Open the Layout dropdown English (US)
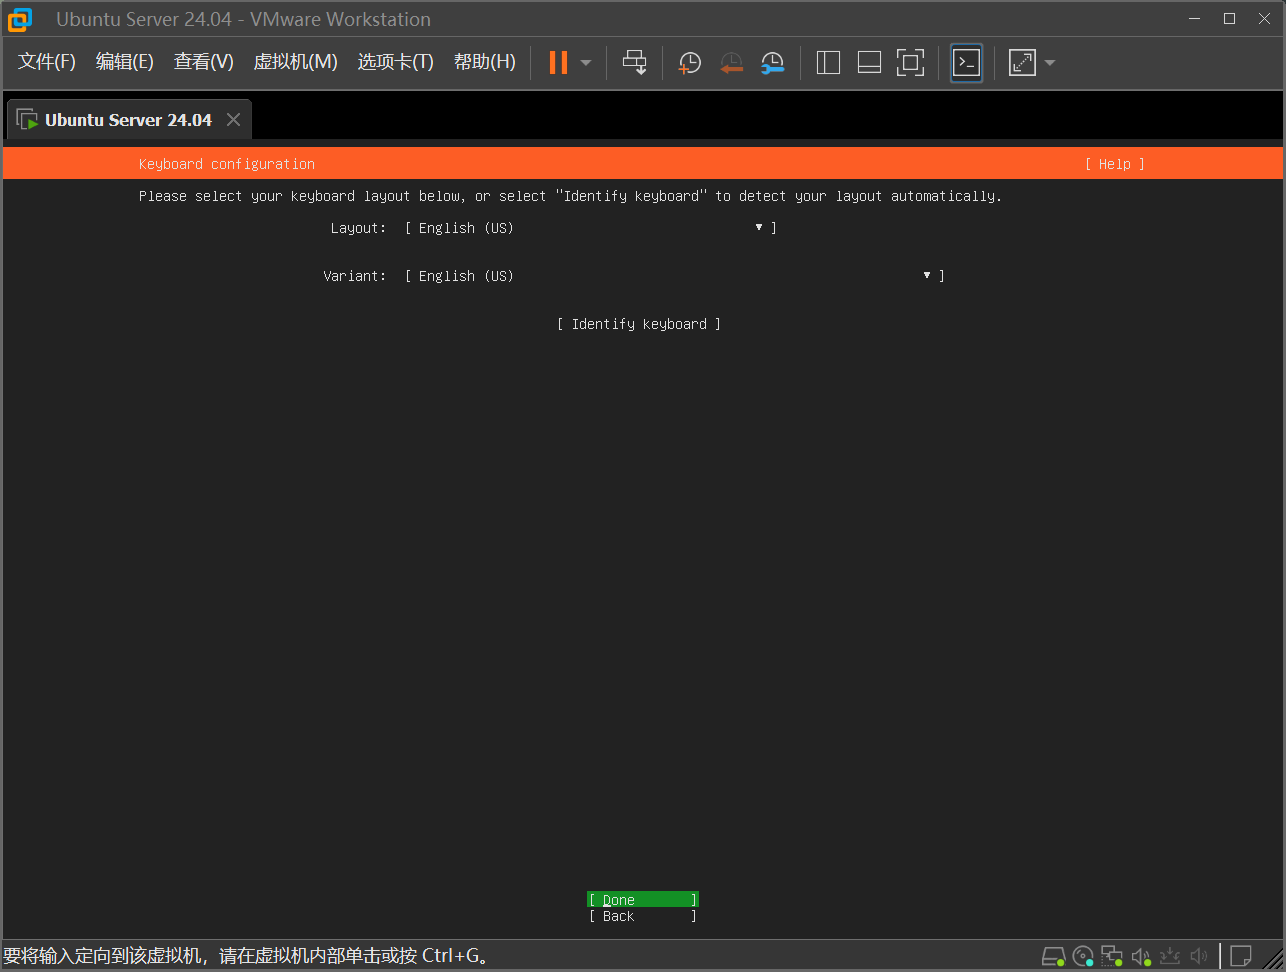The image size is (1286, 972). (x=591, y=228)
